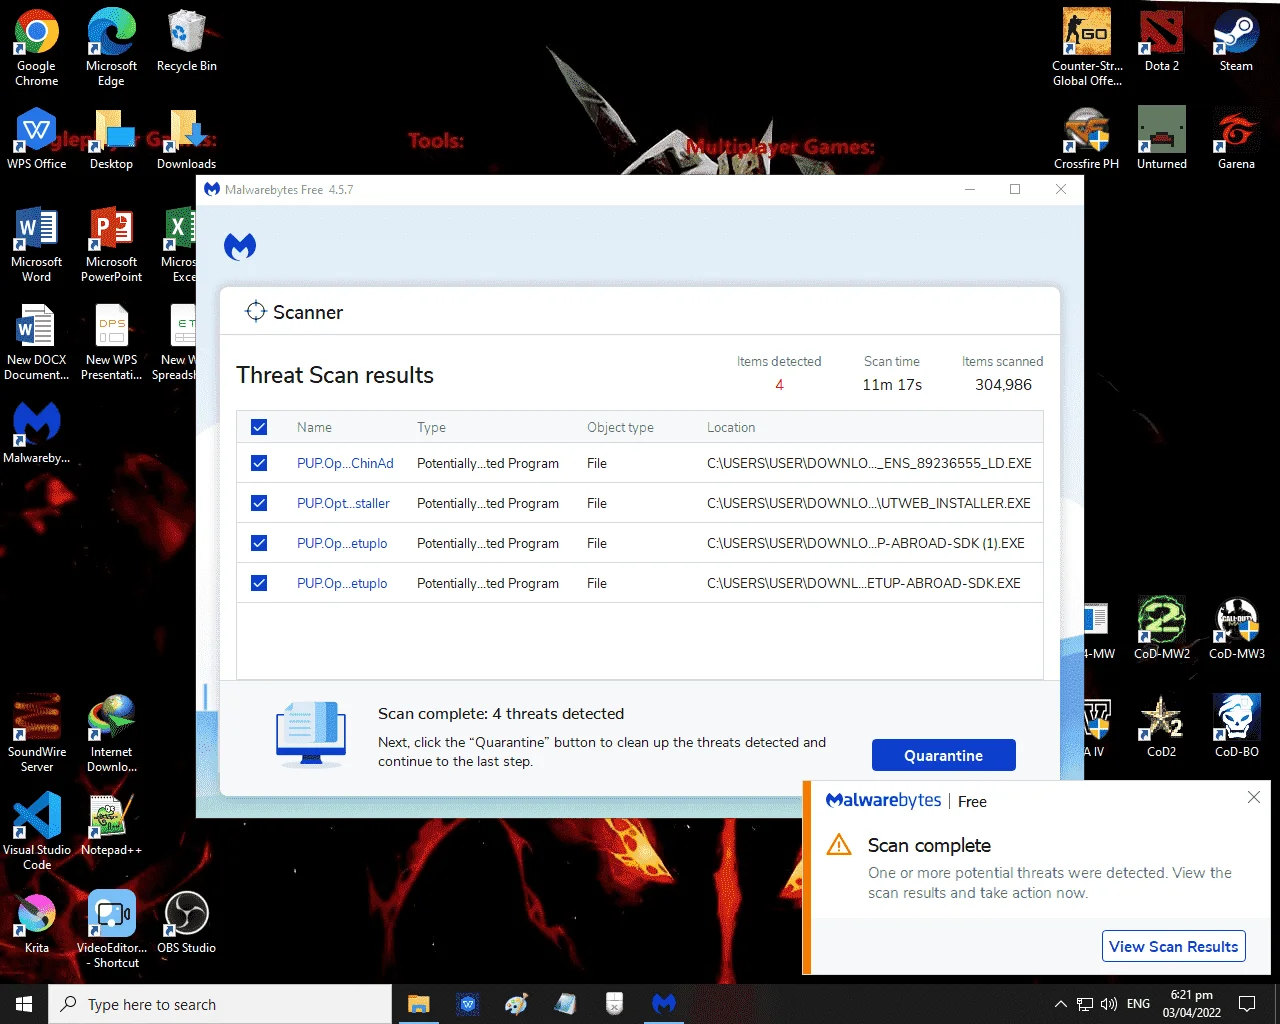Open VideoEditor shortcut on desktop
Viewport: 1280px width, 1024px height.
point(111,930)
